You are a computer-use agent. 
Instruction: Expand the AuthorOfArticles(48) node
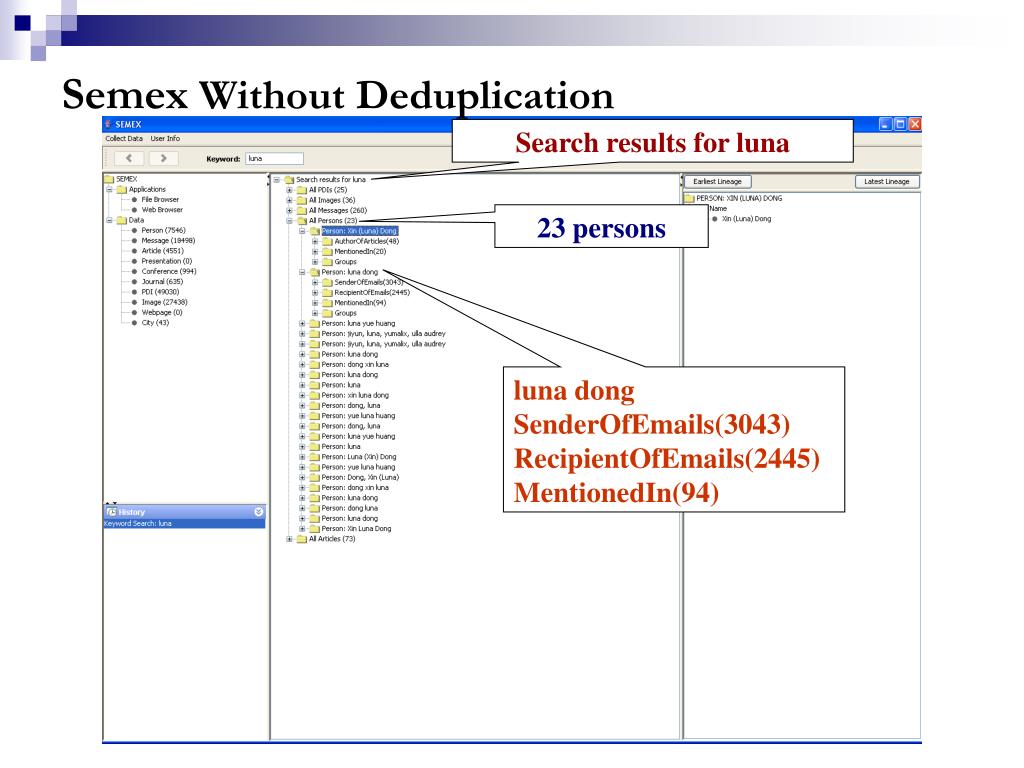315,241
